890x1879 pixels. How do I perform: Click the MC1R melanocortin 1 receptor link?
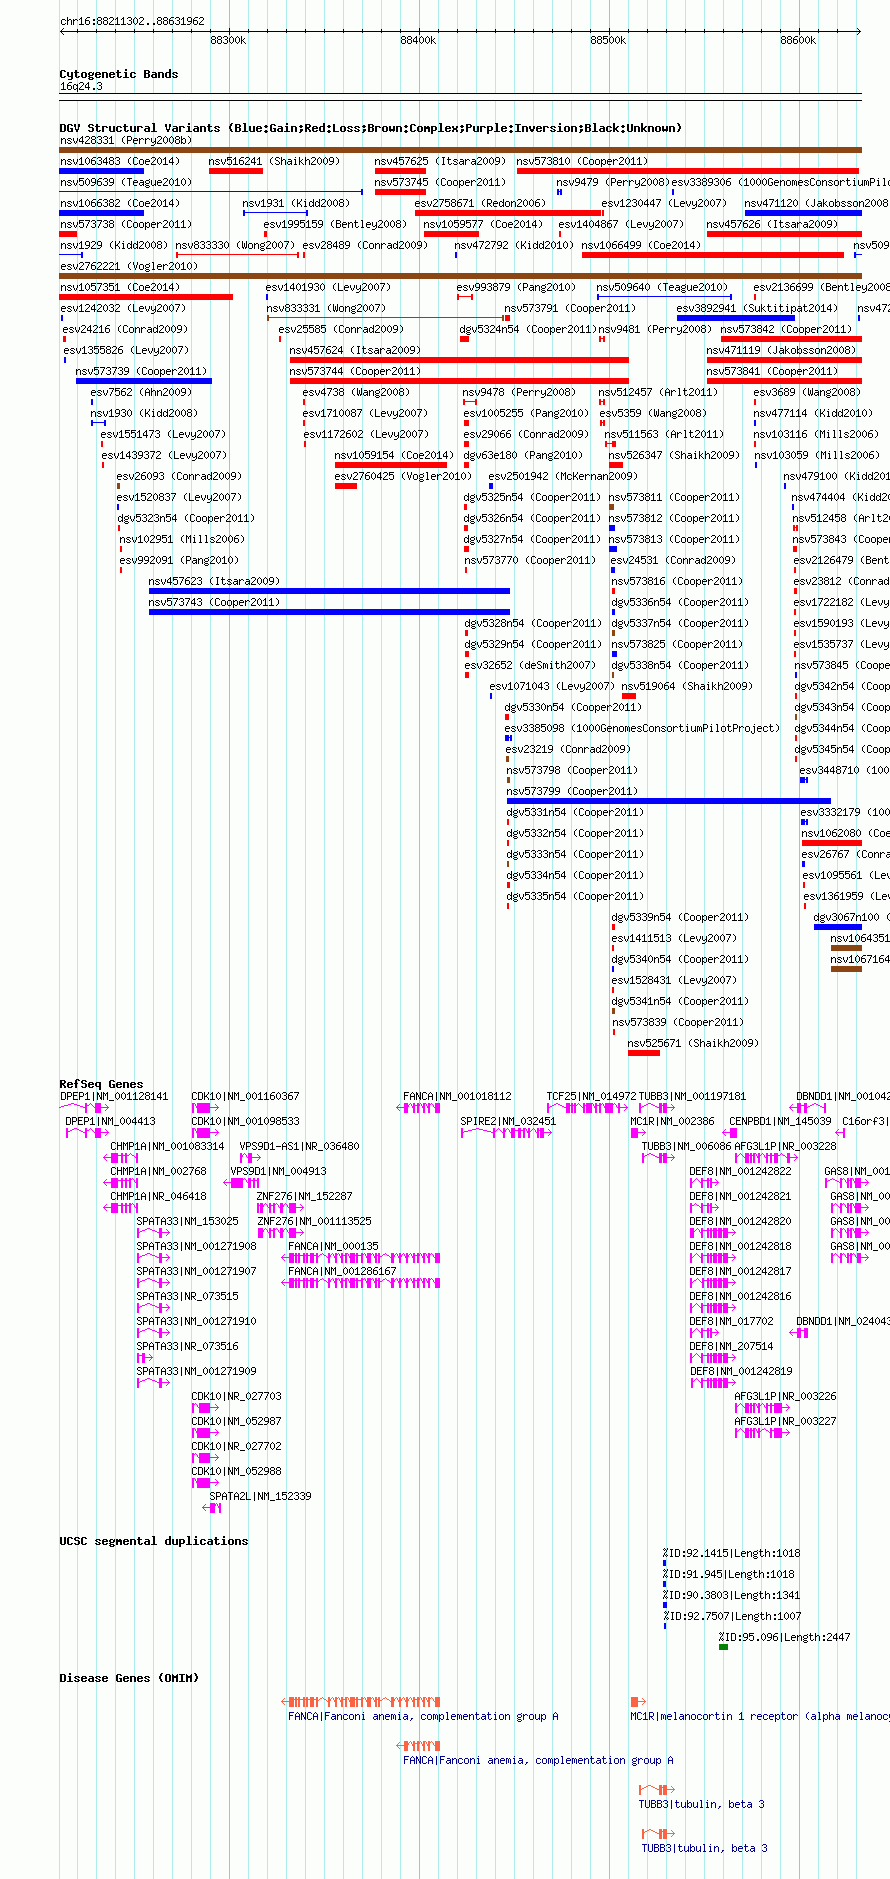pos(760,1716)
